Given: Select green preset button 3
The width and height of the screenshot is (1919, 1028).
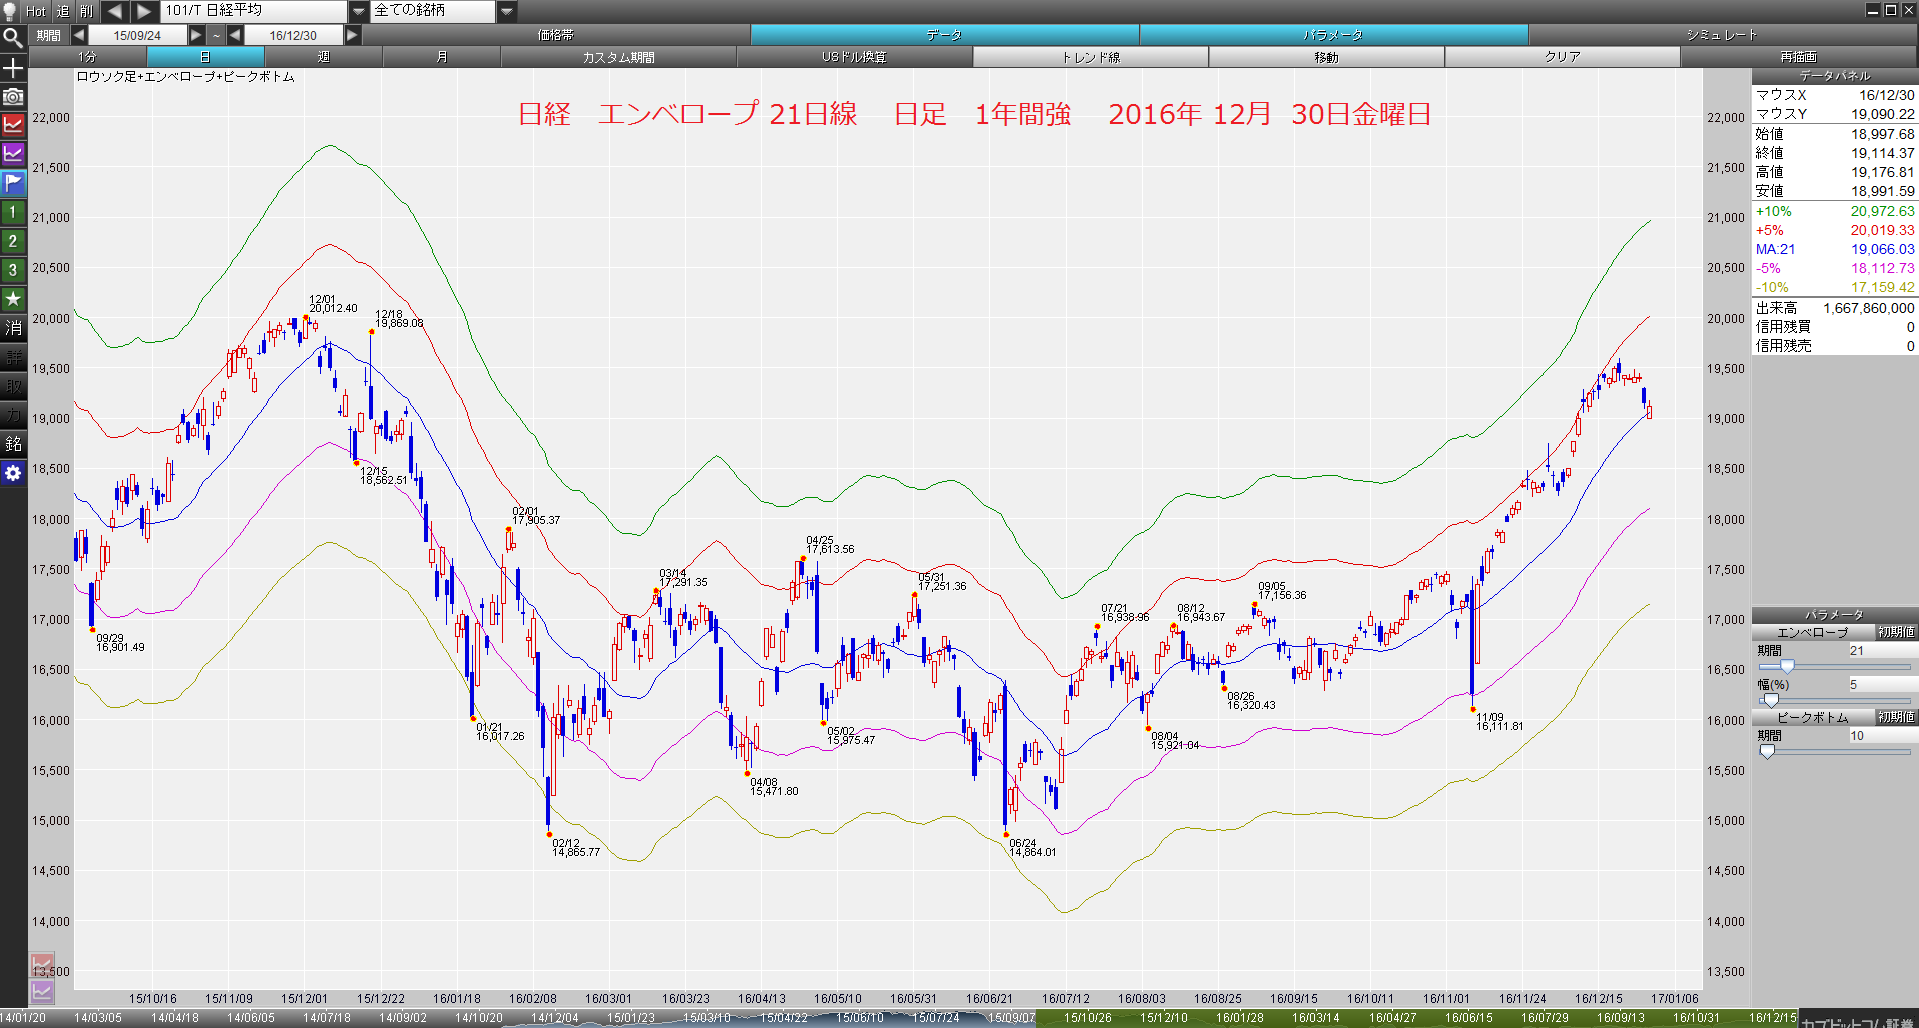Looking at the screenshot, I should [x=13, y=270].
